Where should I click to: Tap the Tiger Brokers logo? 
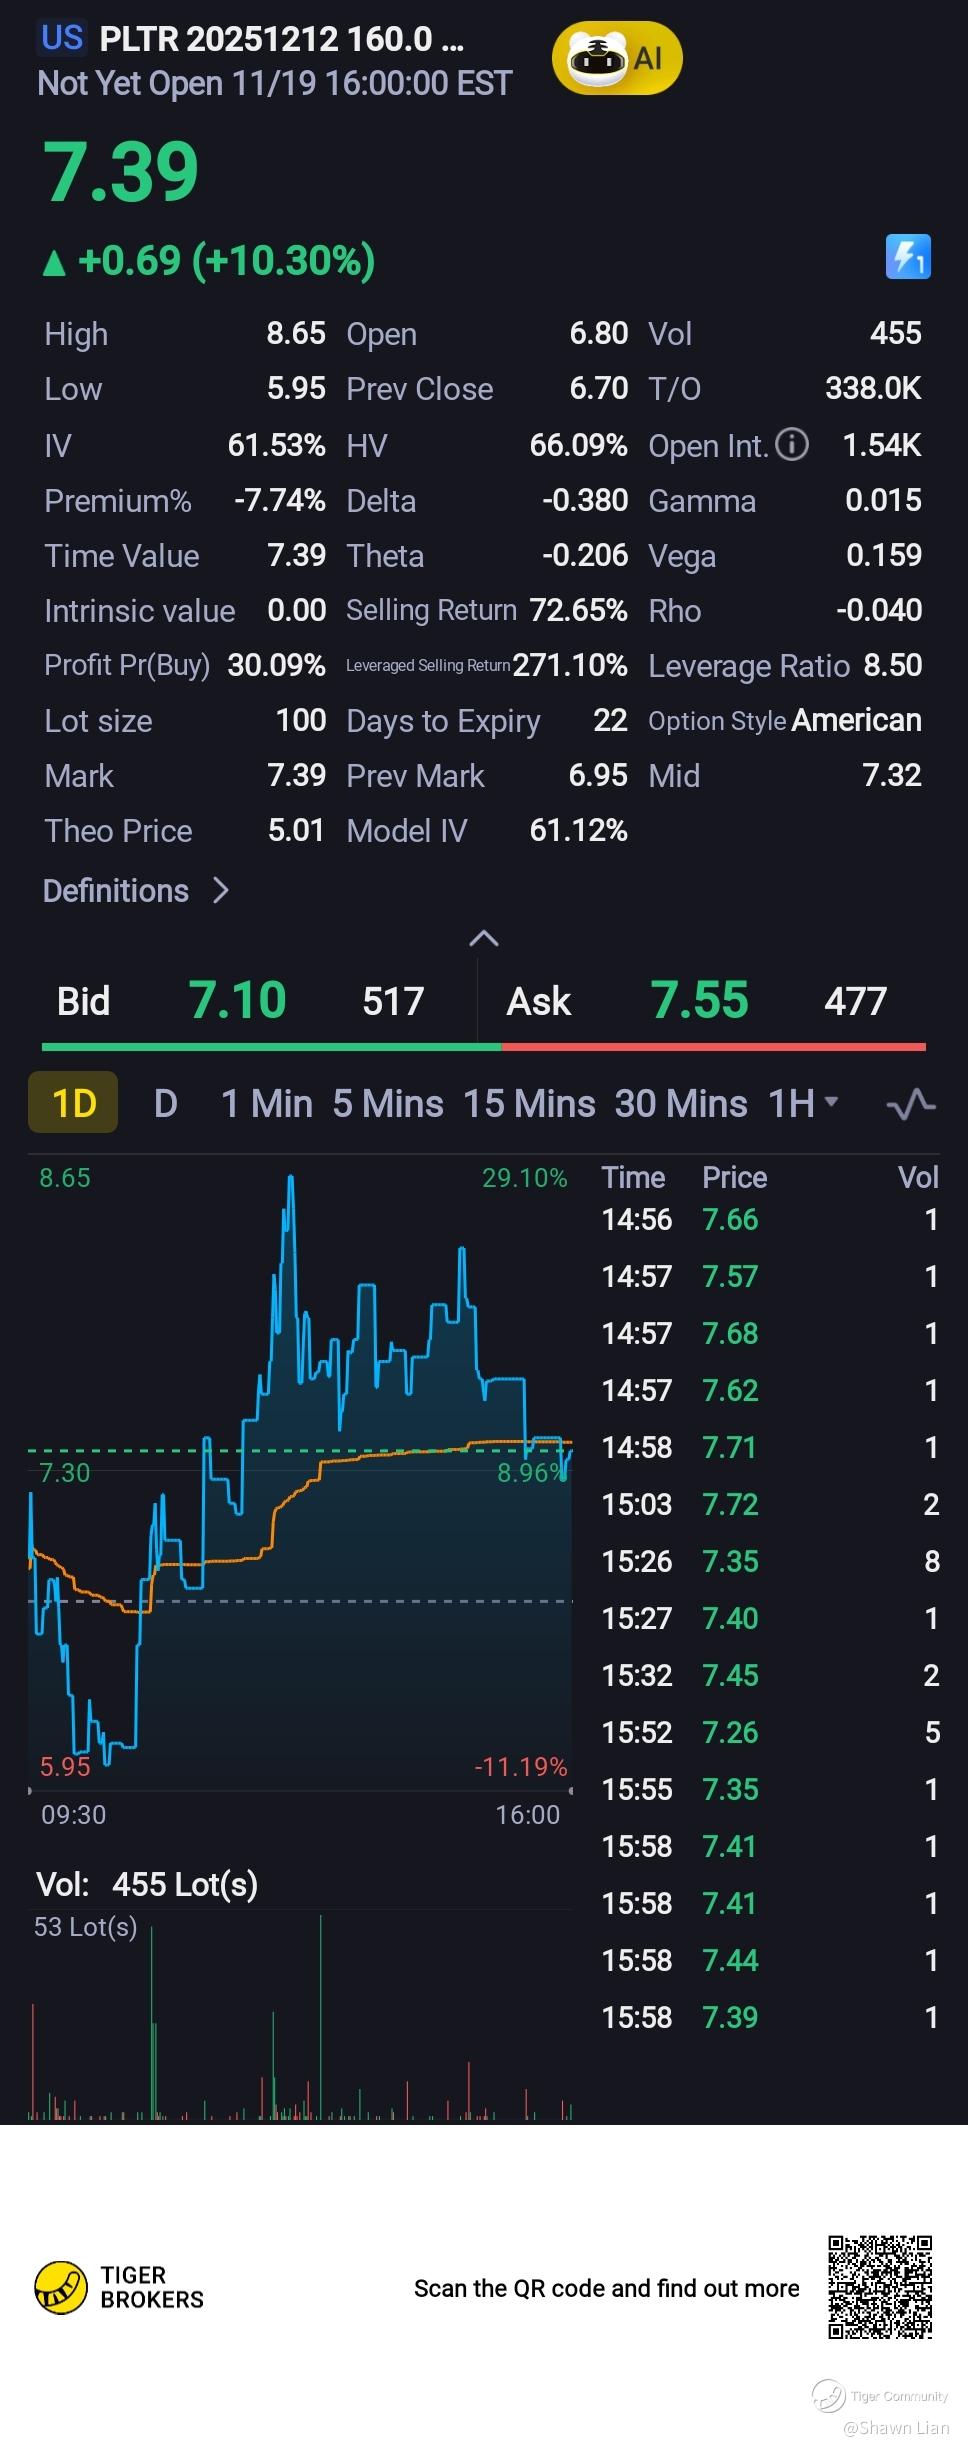(119, 2287)
